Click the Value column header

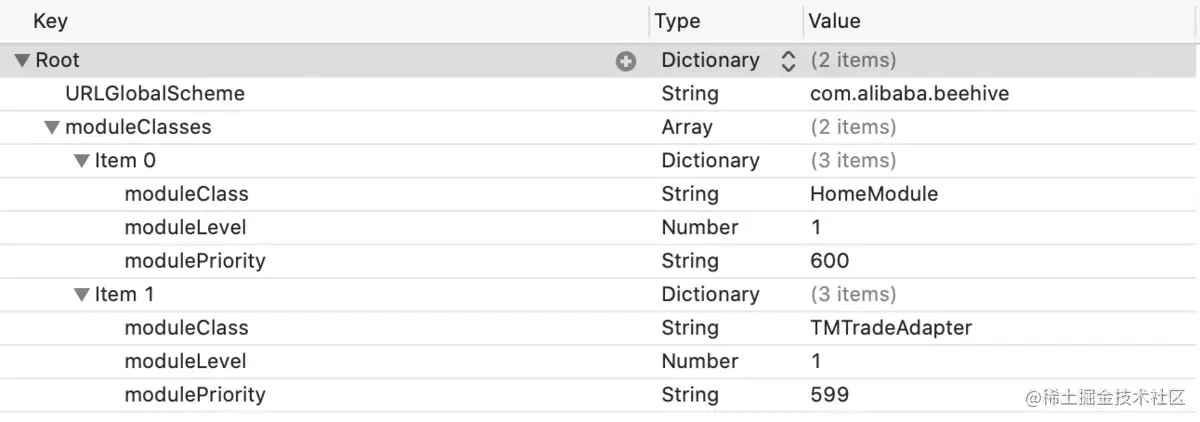coord(834,20)
